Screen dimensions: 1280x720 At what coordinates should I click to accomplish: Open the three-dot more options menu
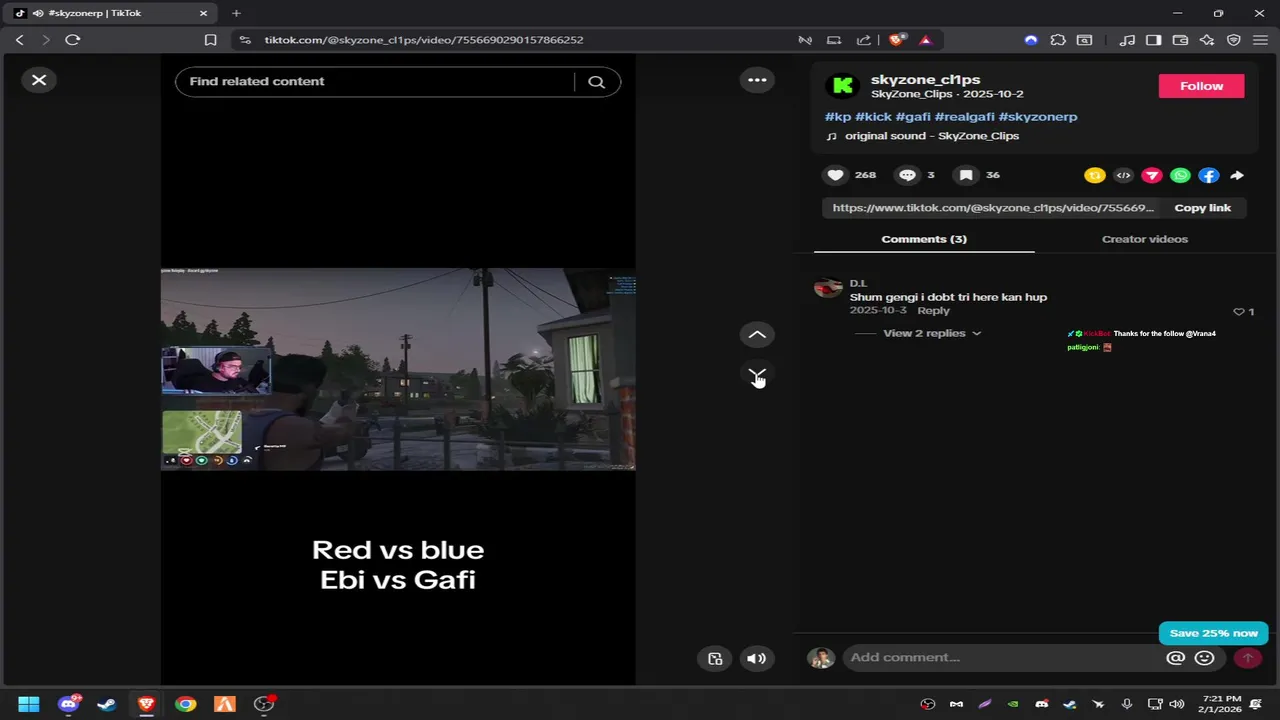point(757,80)
